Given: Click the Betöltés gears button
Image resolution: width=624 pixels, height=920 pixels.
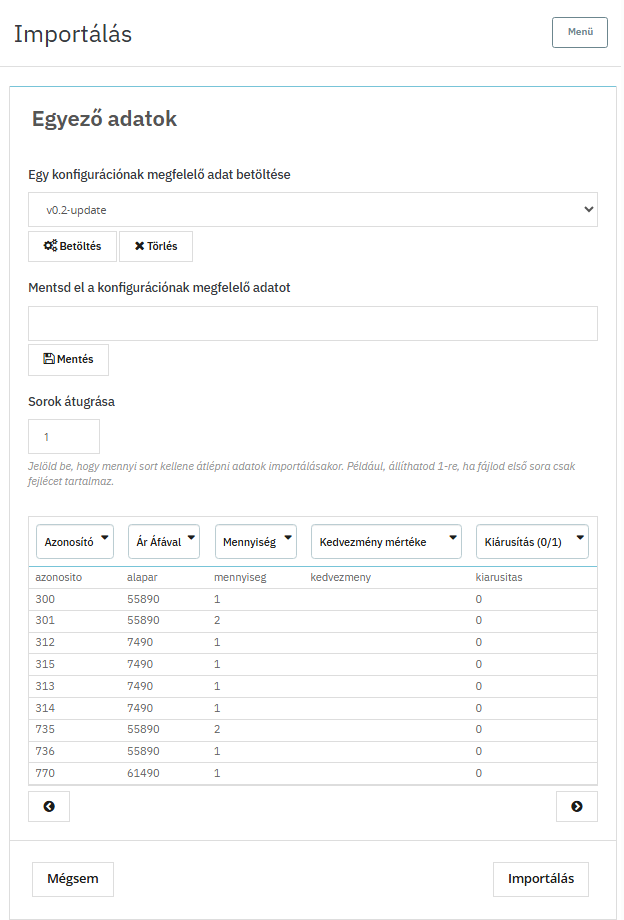Looking at the screenshot, I should click(72, 246).
